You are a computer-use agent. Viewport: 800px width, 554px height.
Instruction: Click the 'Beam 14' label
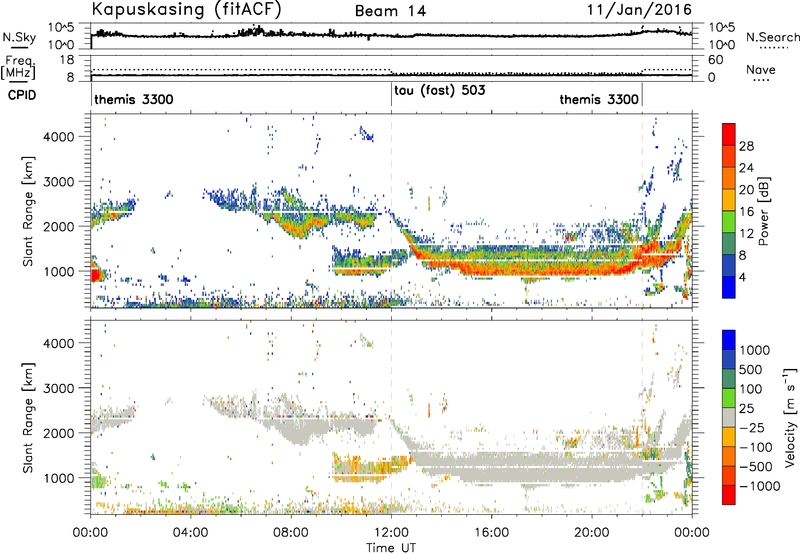point(390,11)
